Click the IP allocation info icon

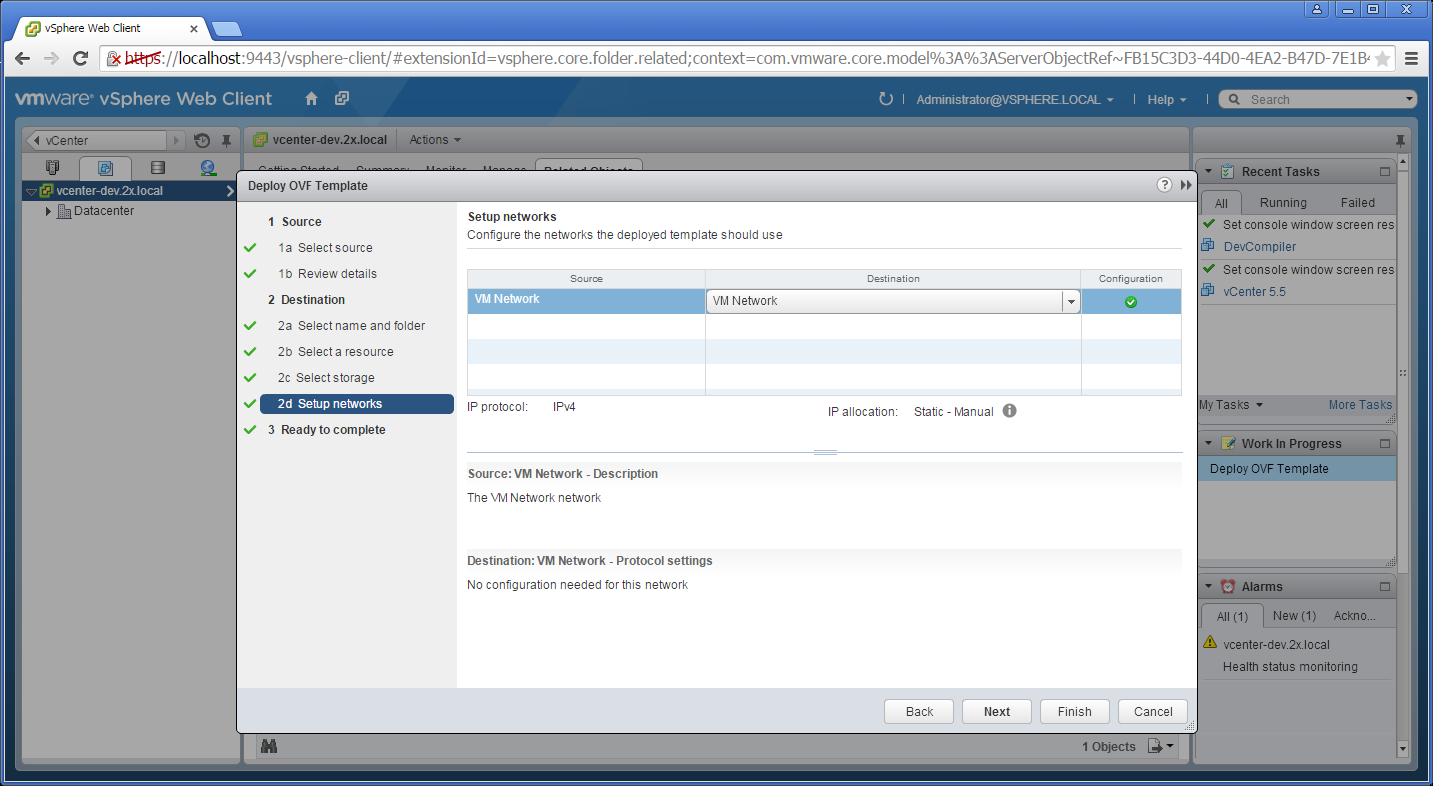click(x=1010, y=411)
